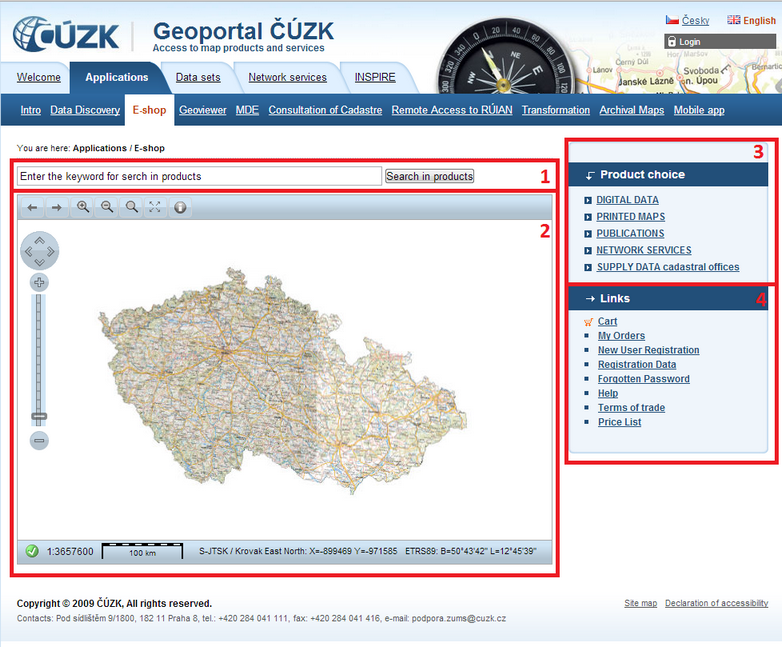Switch to the Network services tab
Screen dimensions: 782x647
click(x=287, y=77)
